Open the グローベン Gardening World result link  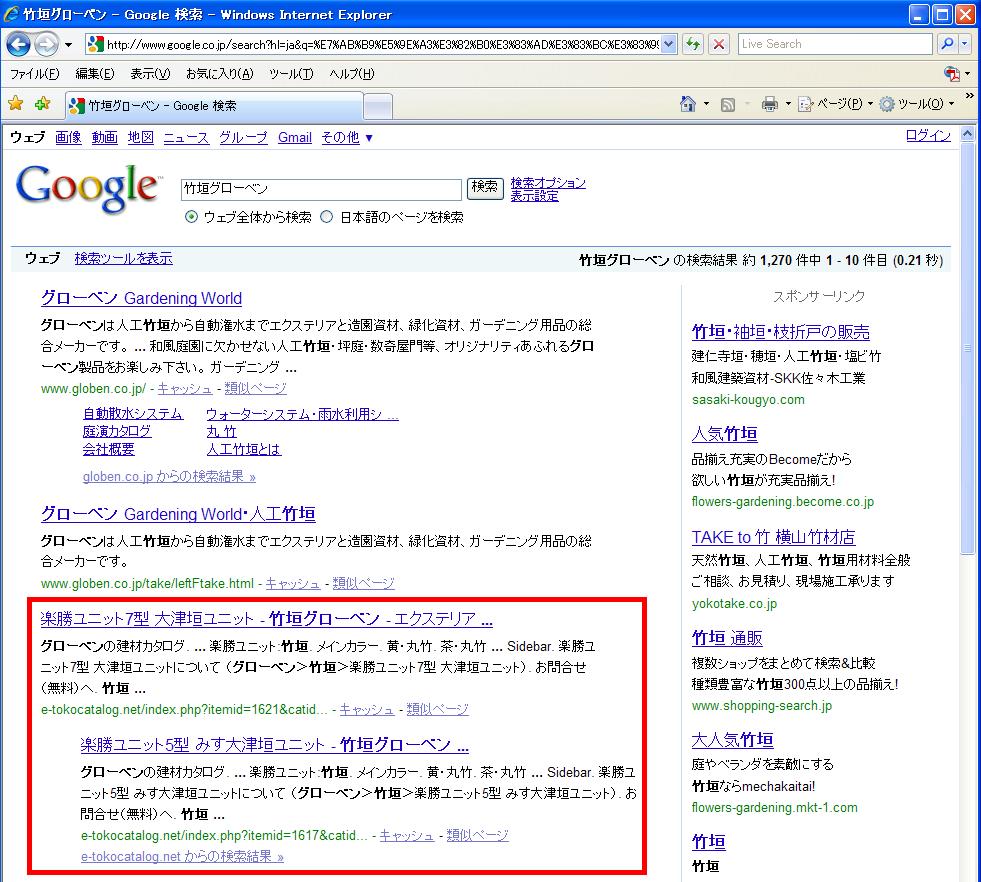141,298
